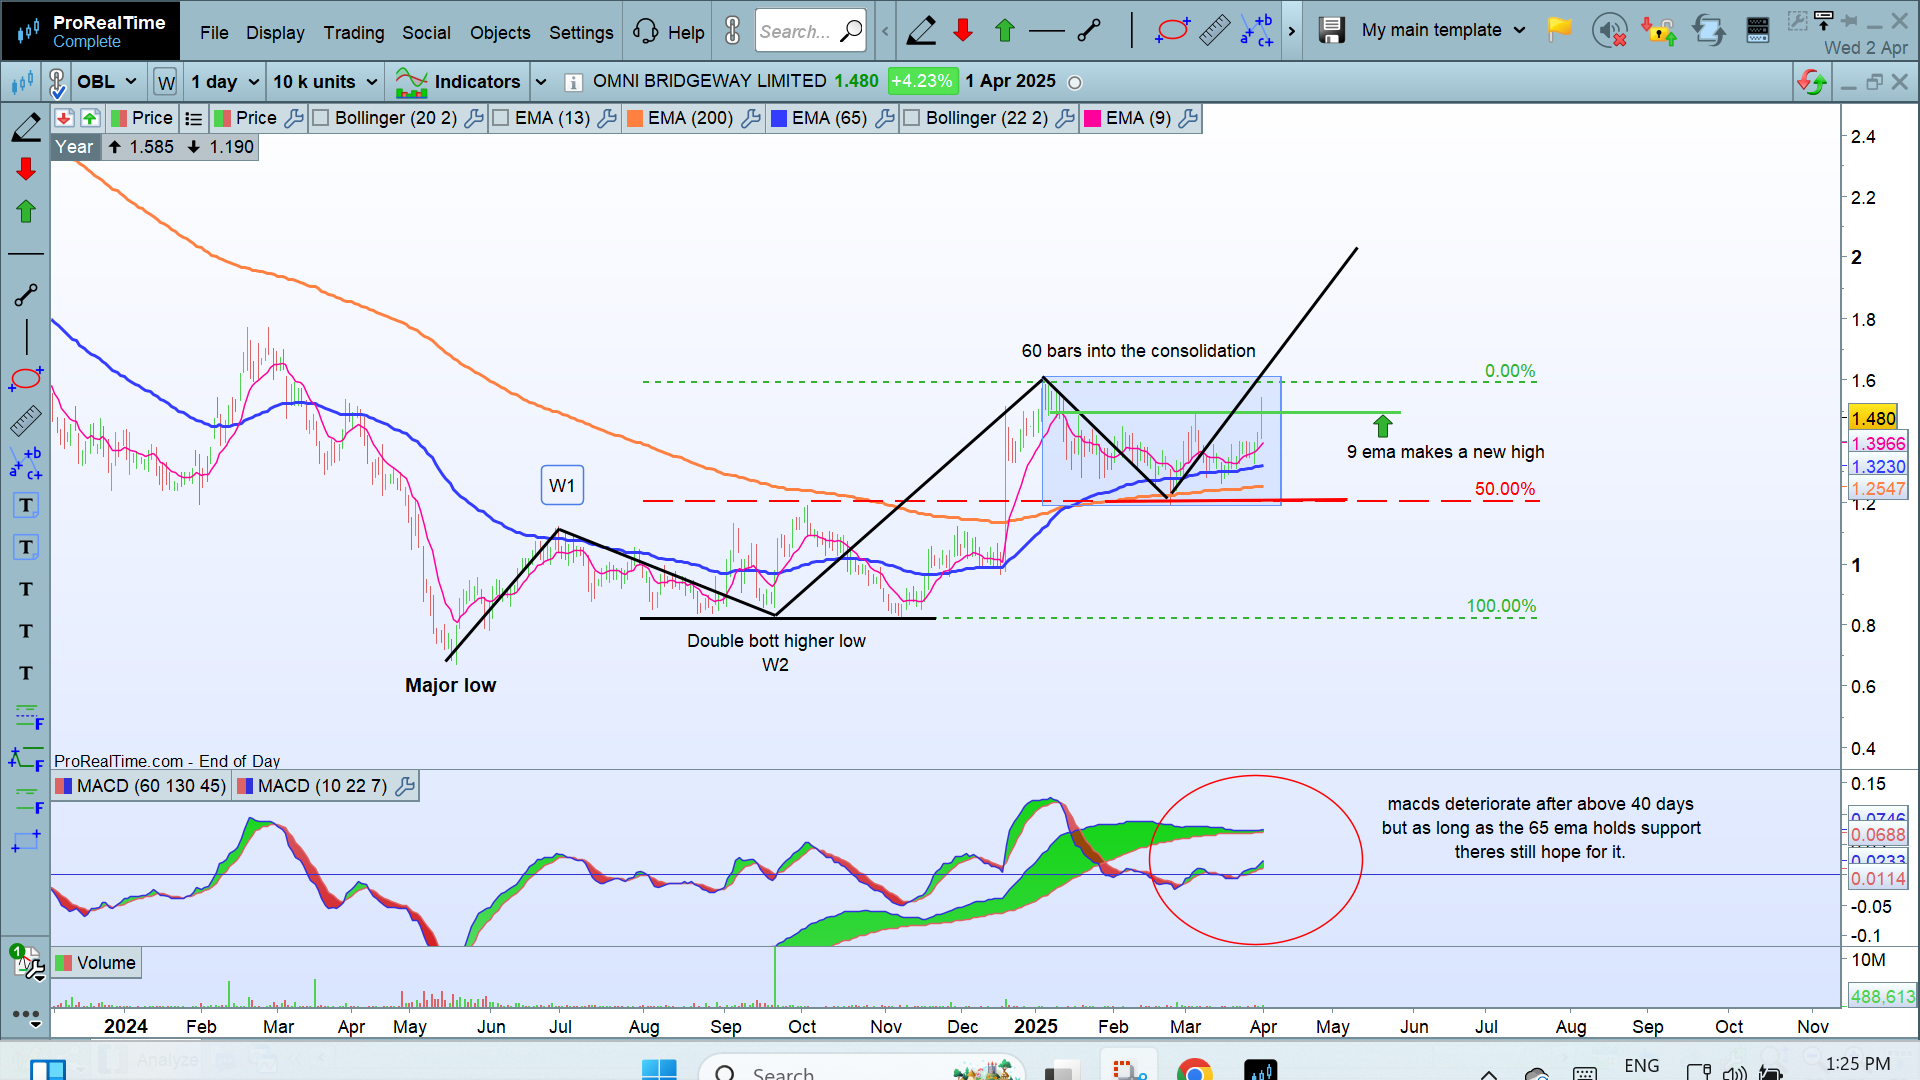Click the padlock trading mode icon
The height and width of the screenshot is (1080, 1920).
1659,31
